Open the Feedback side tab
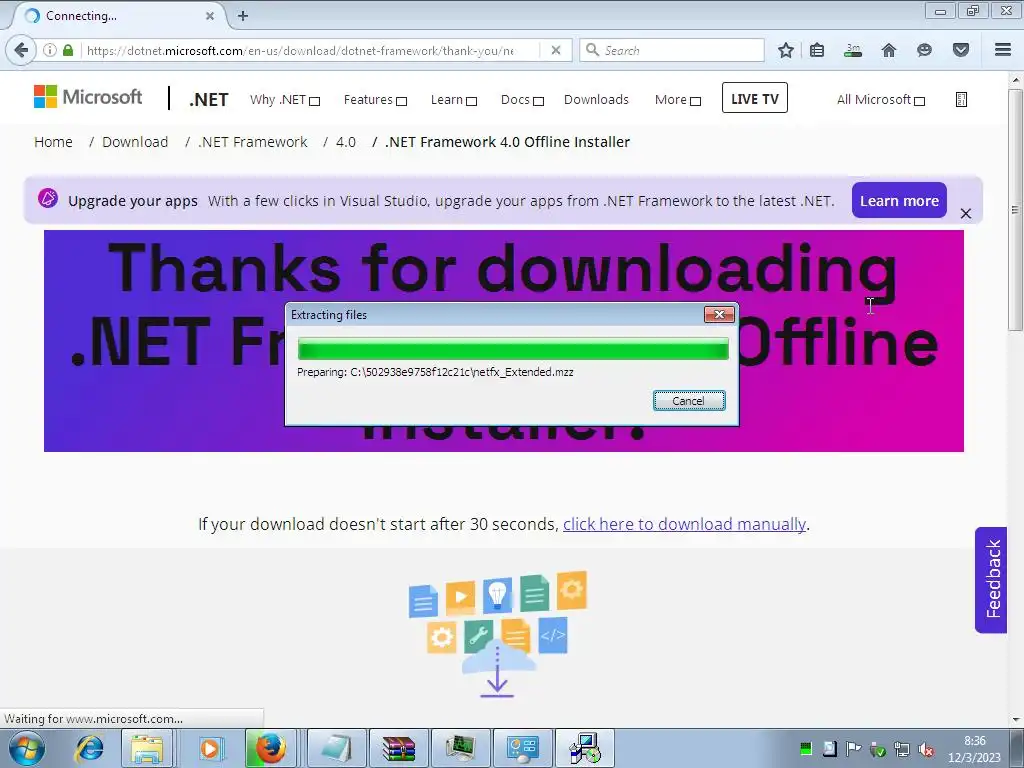This screenshot has height=768, width=1024. [991, 580]
